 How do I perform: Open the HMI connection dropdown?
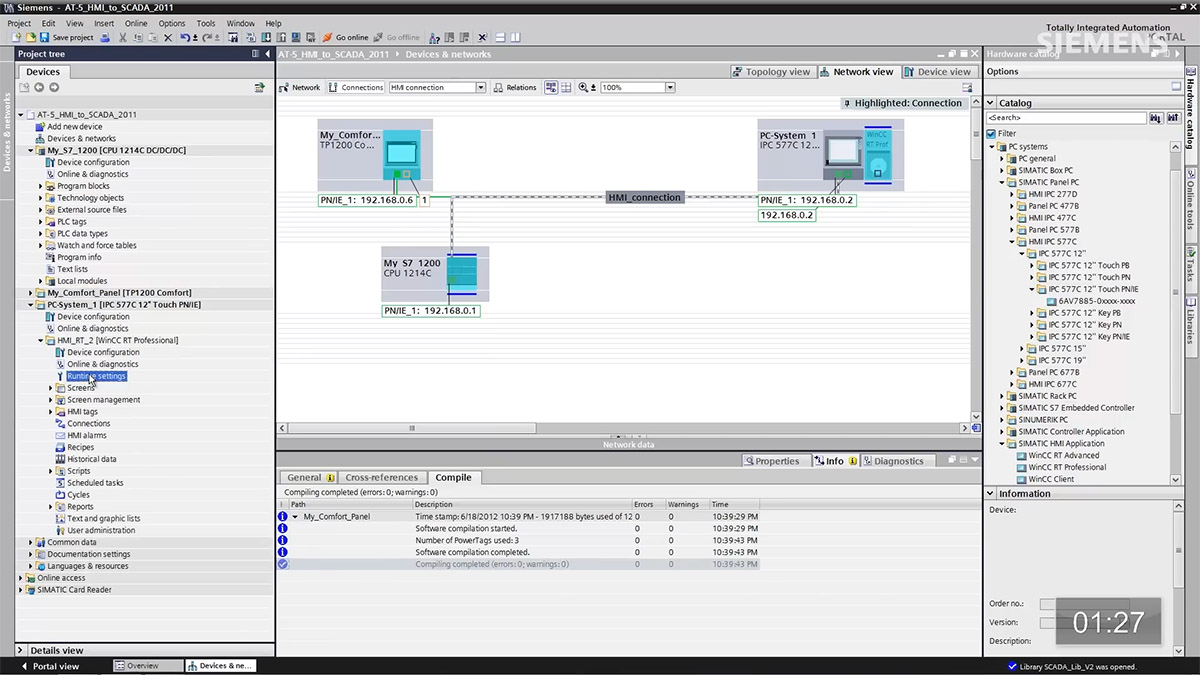tap(481, 87)
